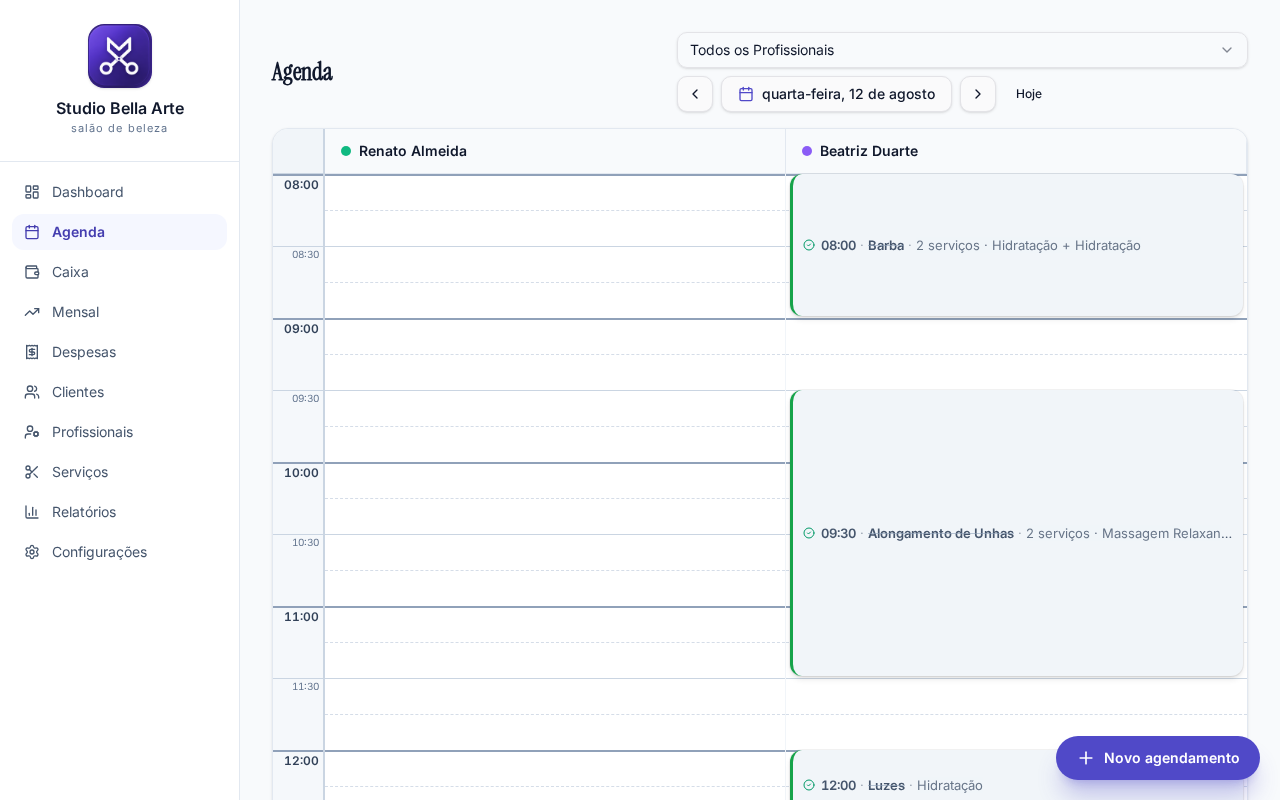Click the 12:00 time label in time column
The image size is (1280, 800).
point(301,761)
